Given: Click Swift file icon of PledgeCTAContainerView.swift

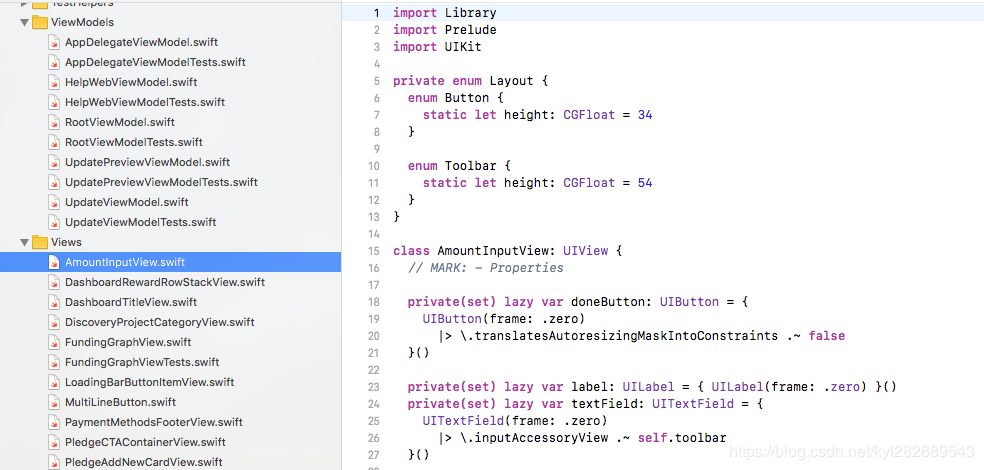Looking at the screenshot, I should (55, 443).
